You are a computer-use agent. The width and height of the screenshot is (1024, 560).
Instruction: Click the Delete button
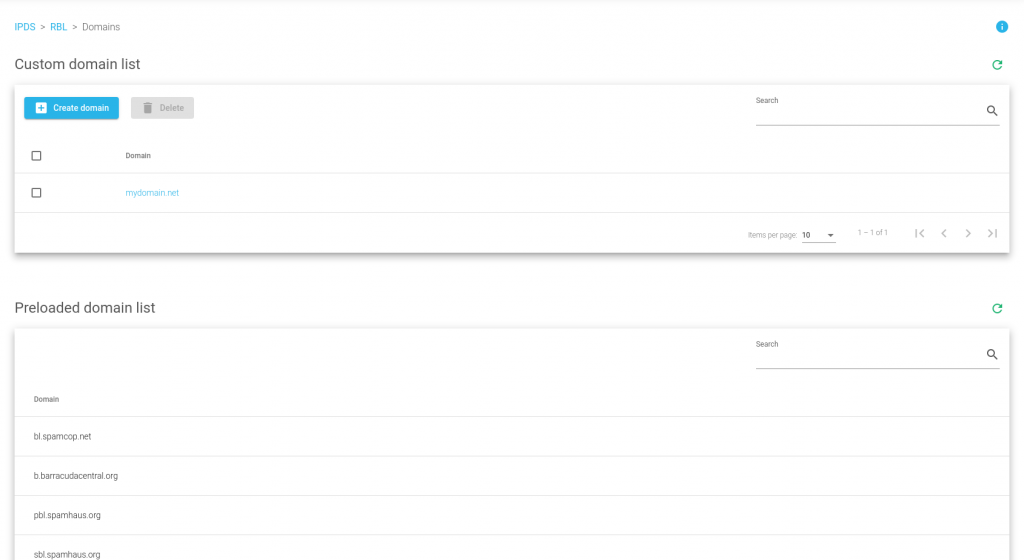pyautogui.click(x=162, y=108)
